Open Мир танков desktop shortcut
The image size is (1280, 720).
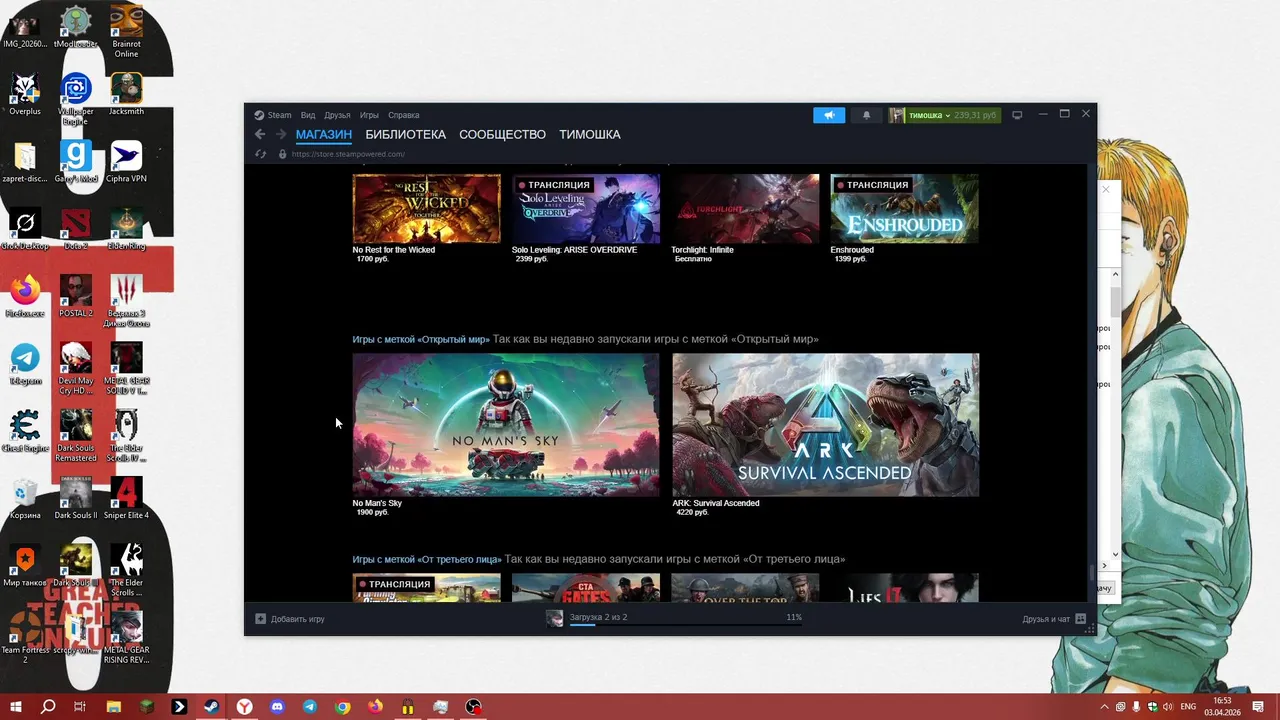click(x=25, y=565)
